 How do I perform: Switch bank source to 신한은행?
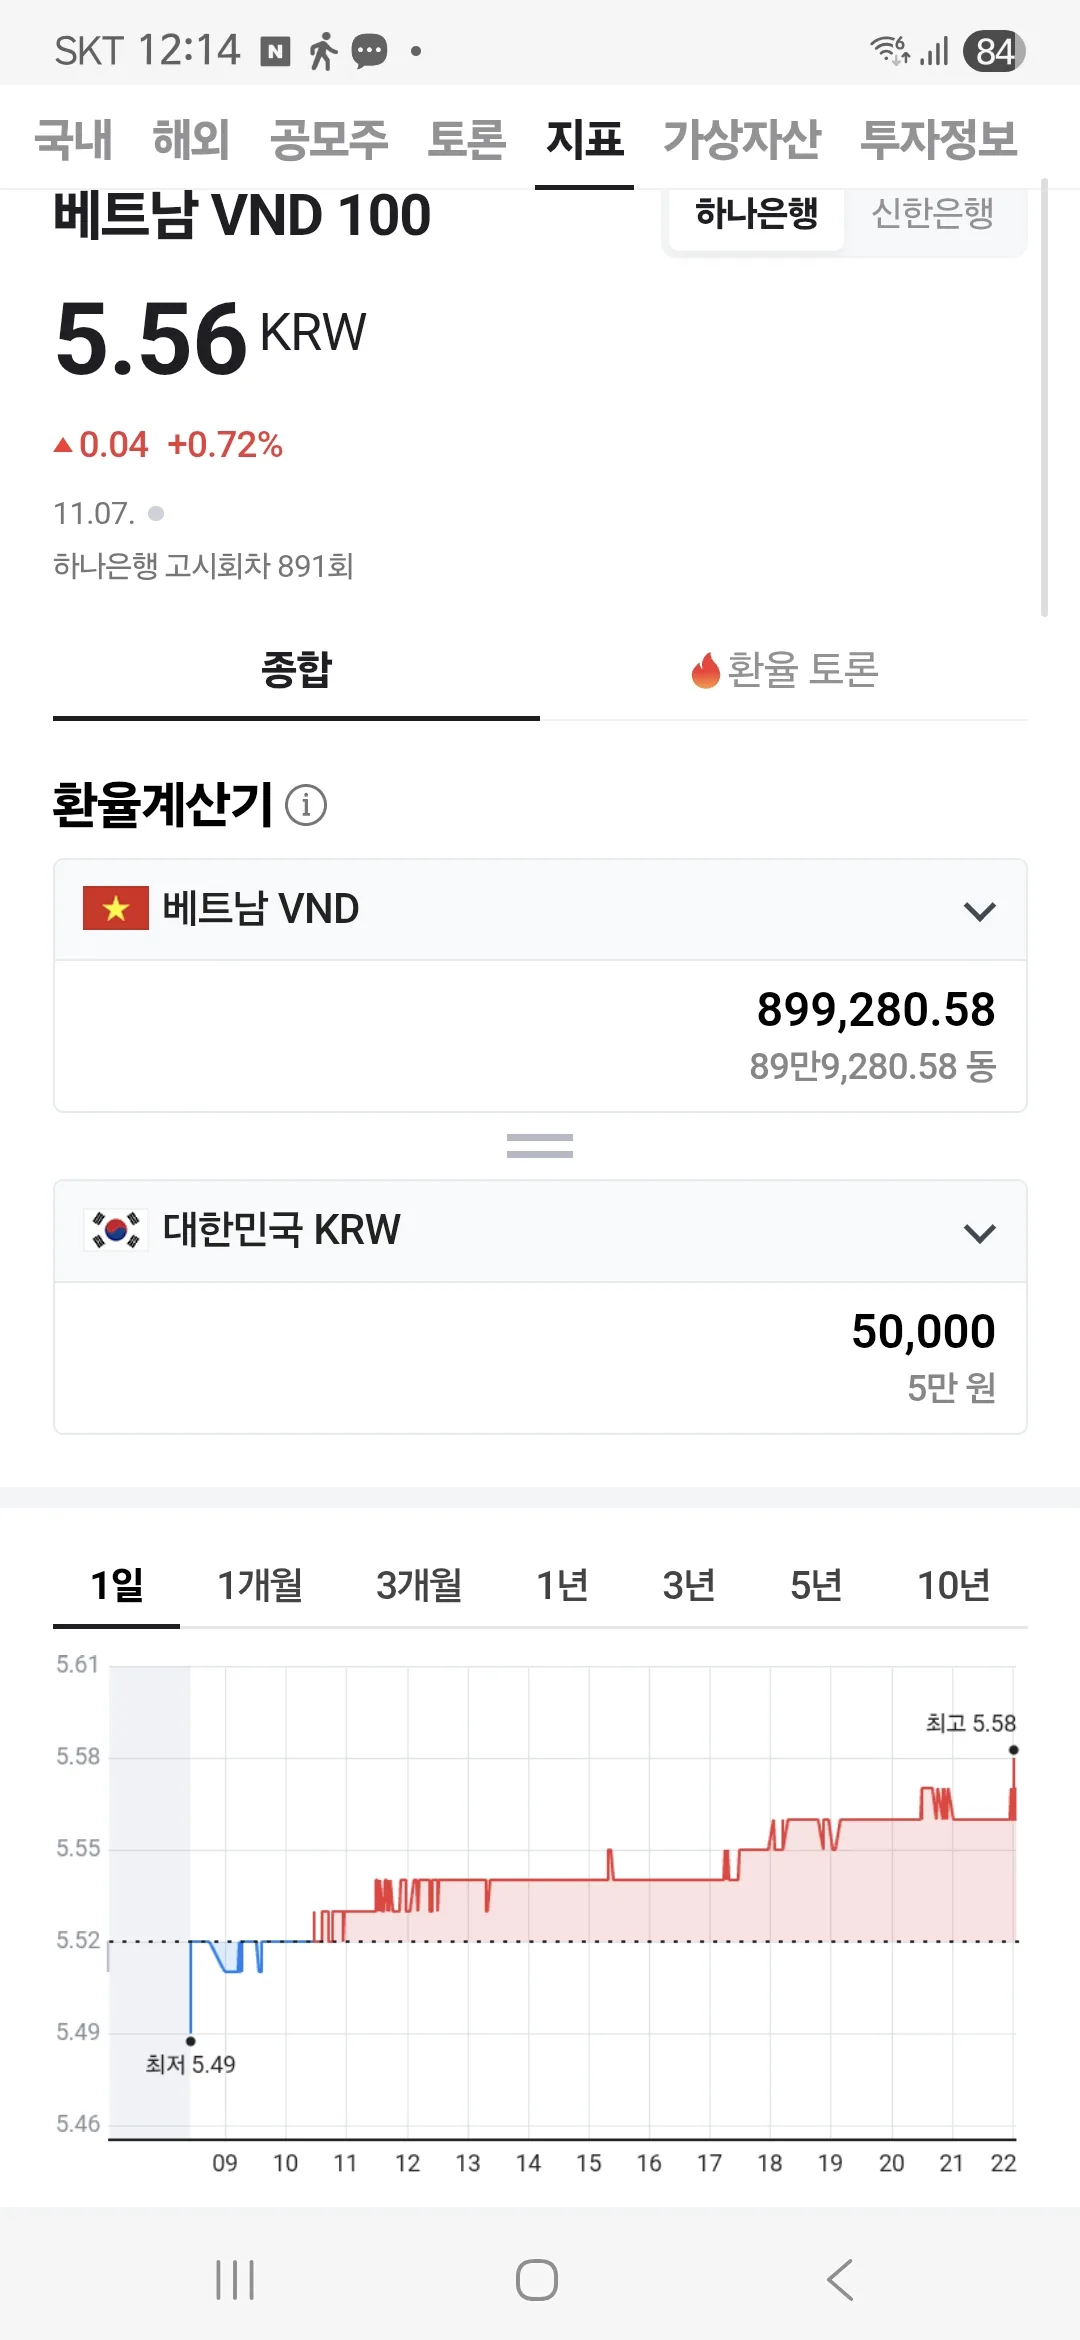[x=933, y=213]
